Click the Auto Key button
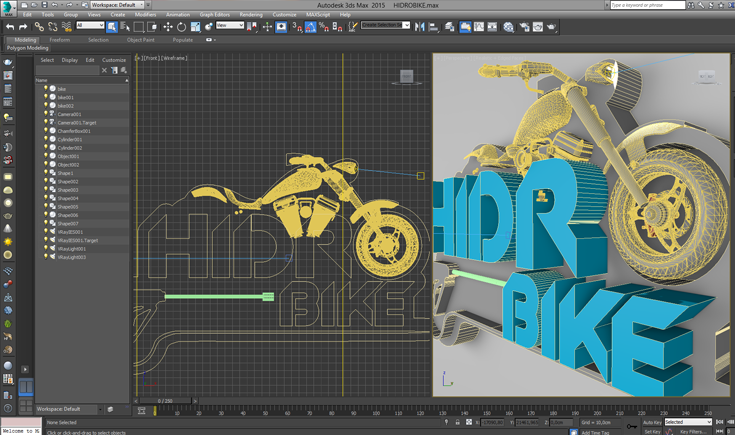Screen dimensions: 735x435 651,422
